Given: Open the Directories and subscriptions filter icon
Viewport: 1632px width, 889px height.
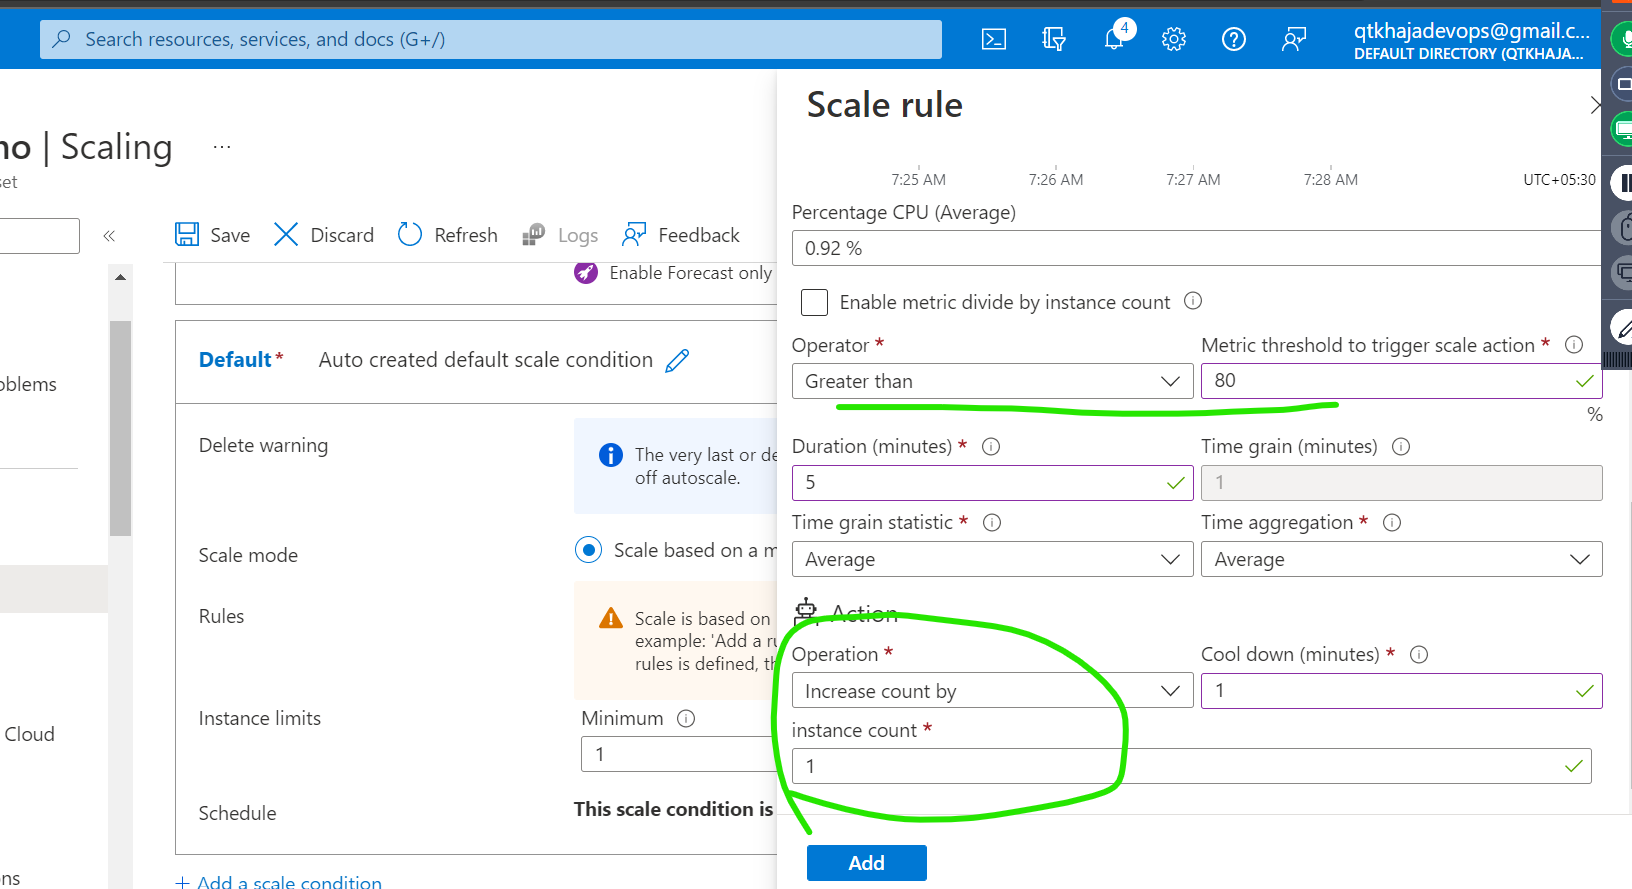Looking at the screenshot, I should pyautogui.click(x=1054, y=39).
